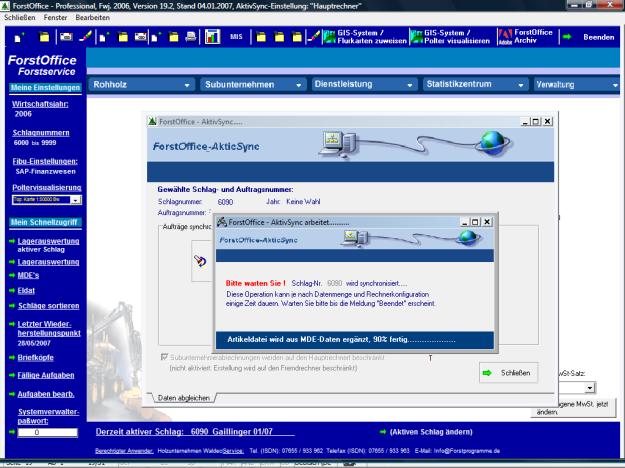This screenshot has height=468, width=625.
Task: Click the green arrow next to Aufgaben bearb.
Action: point(12,394)
